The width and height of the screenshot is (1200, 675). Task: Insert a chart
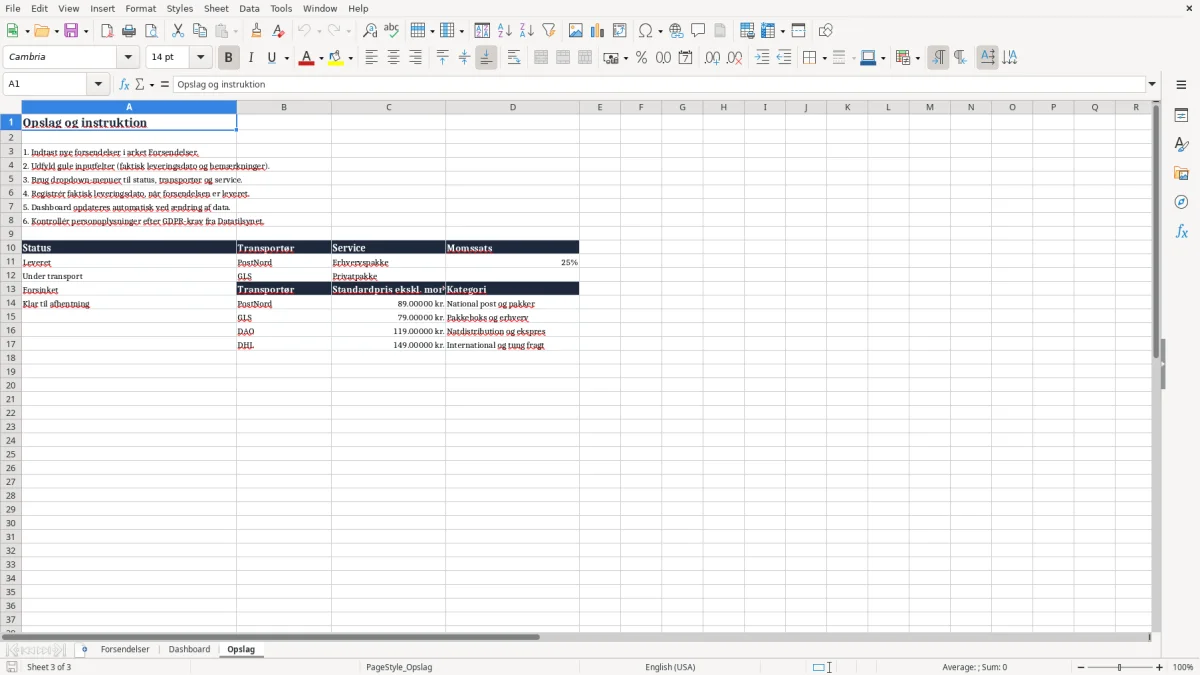pyautogui.click(x=598, y=31)
